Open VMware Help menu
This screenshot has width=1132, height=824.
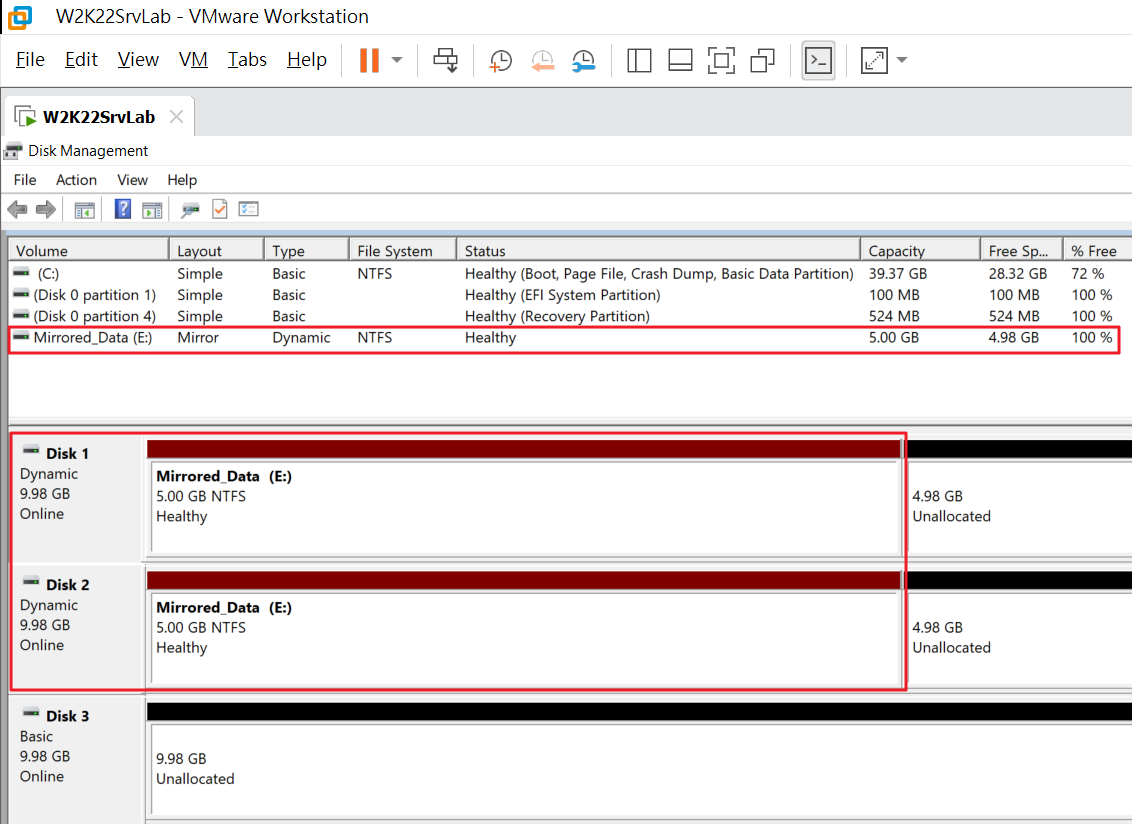[x=307, y=59]
